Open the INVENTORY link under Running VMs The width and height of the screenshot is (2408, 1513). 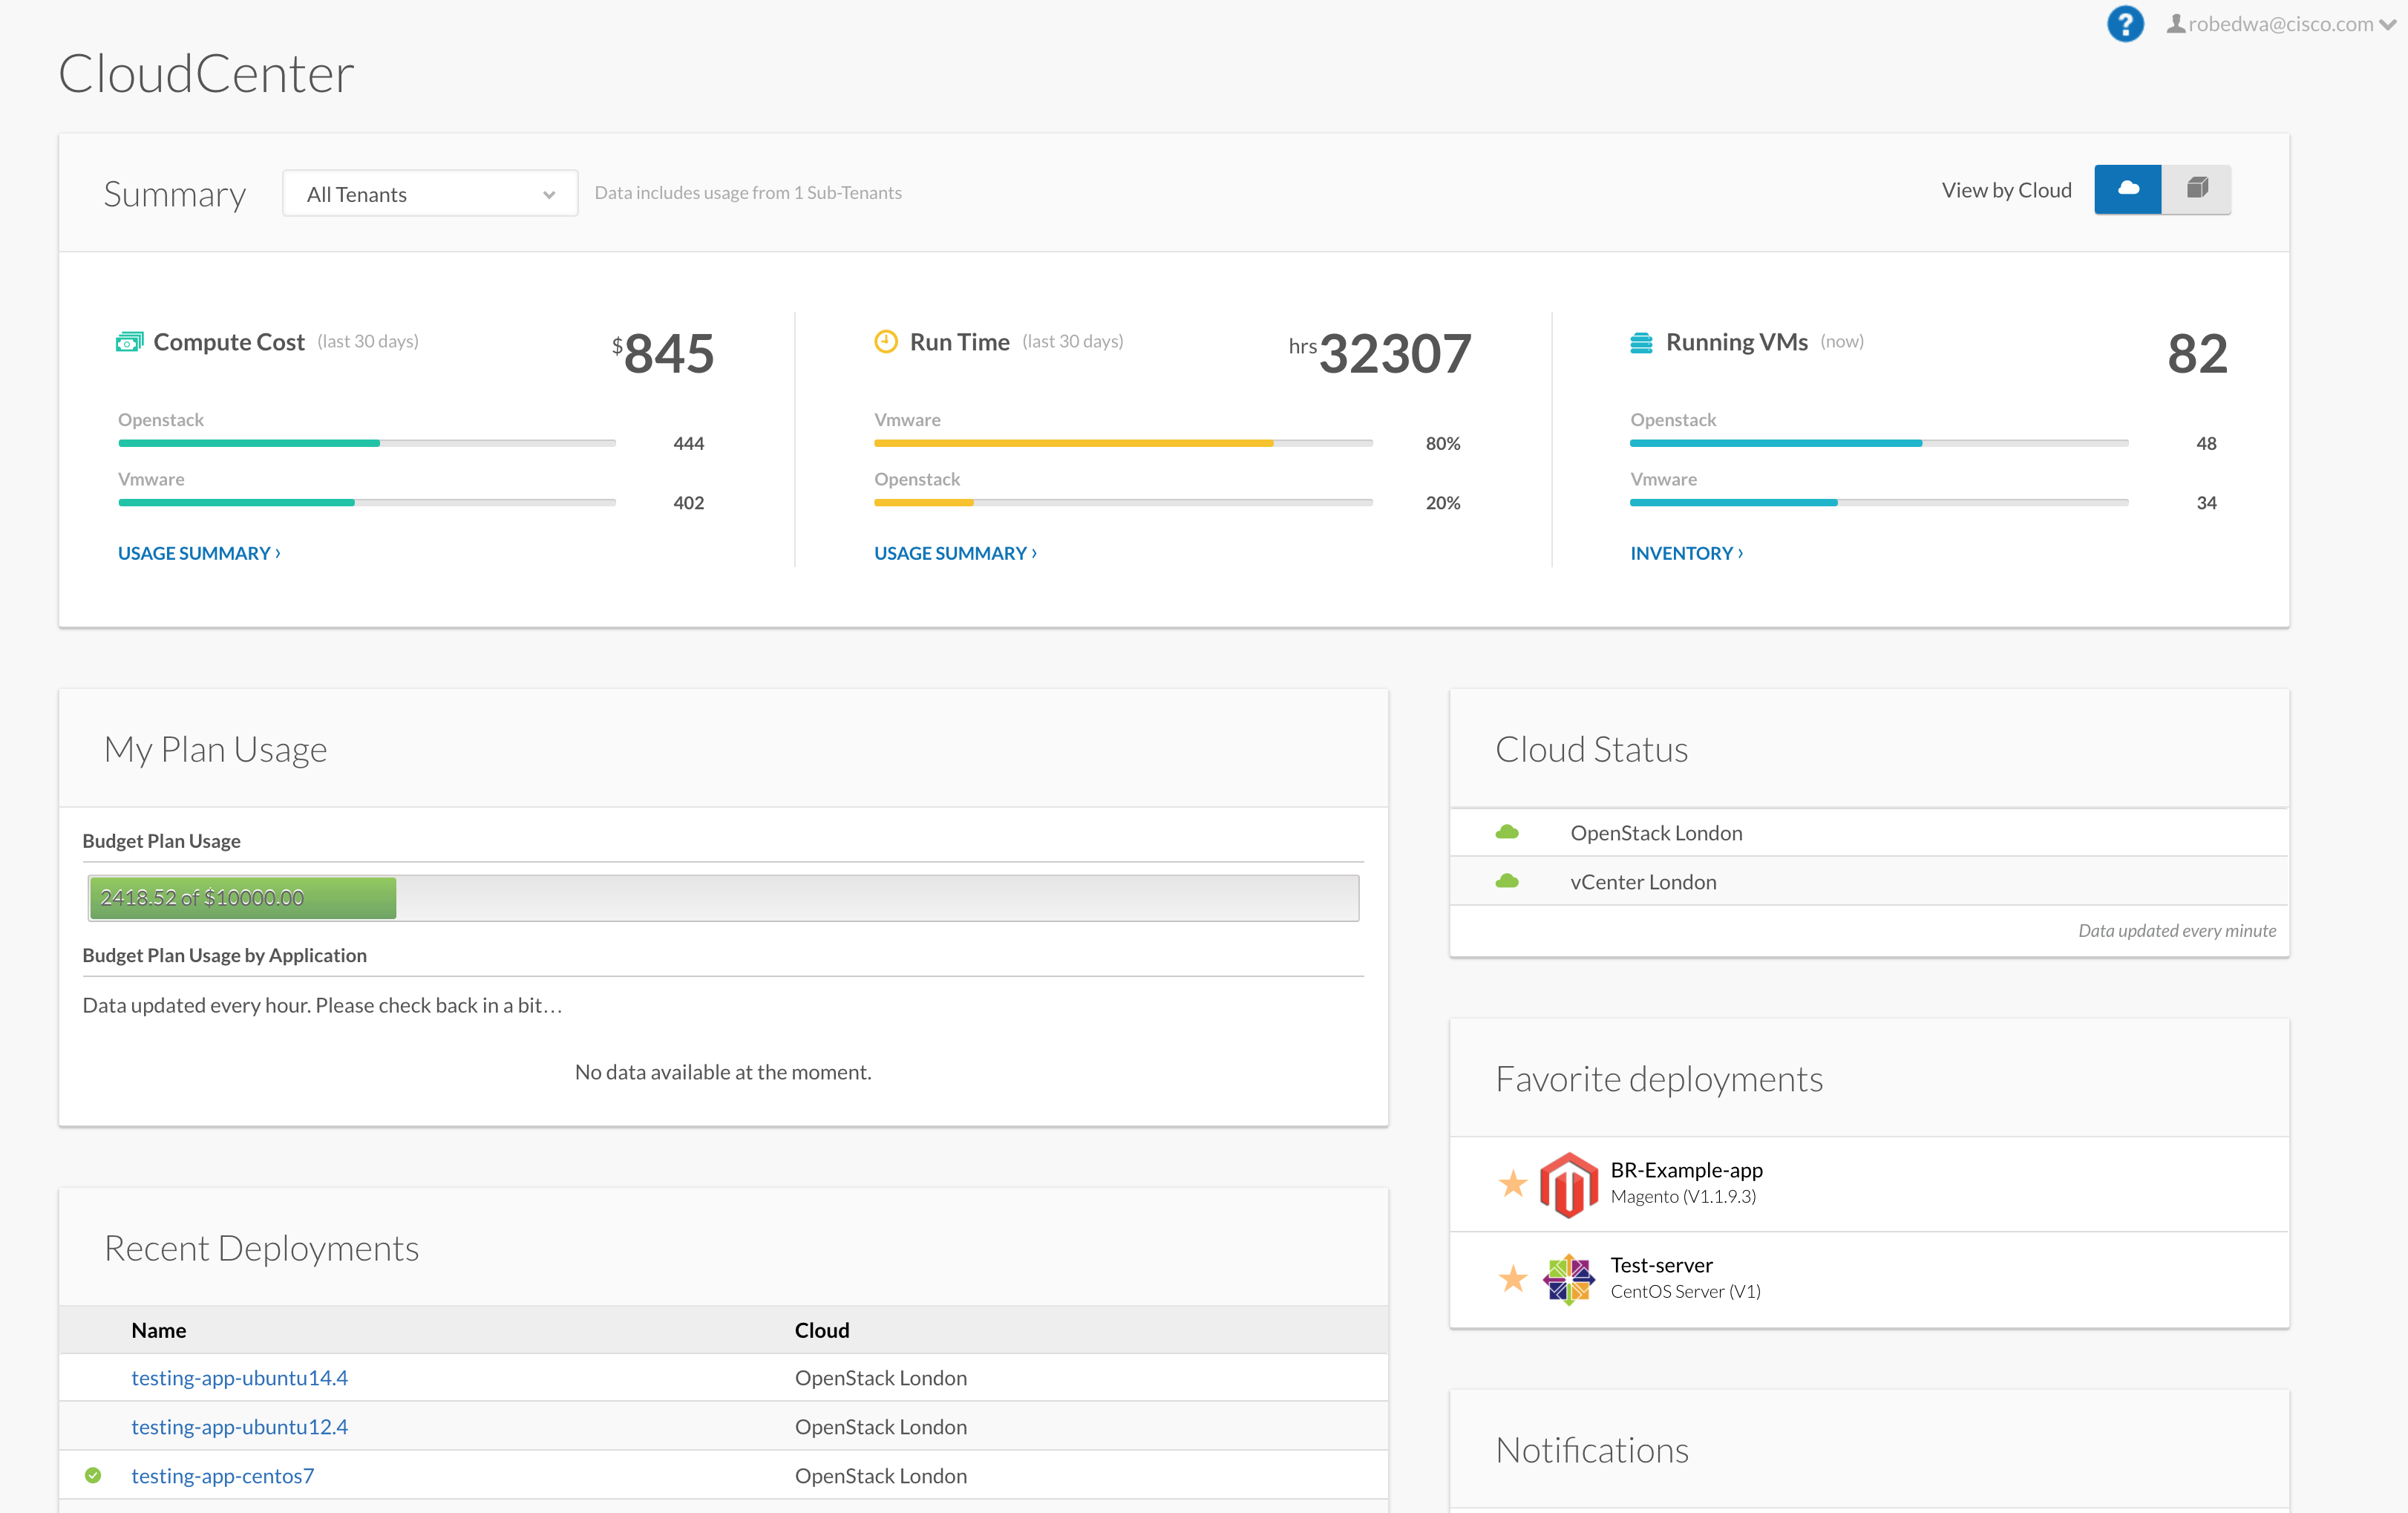[x=1685, y=552]
